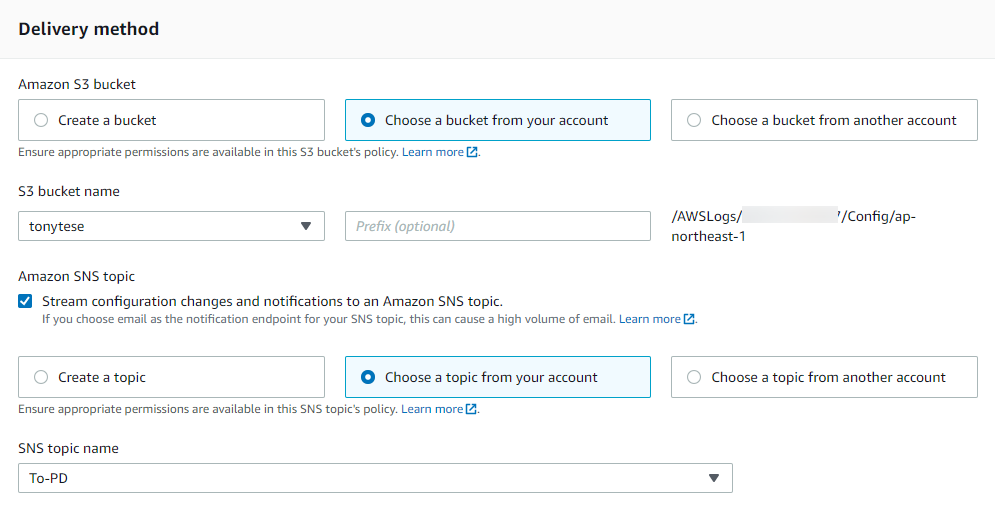
Task: Select Choose a bucket from another account
Action: (x=694, y=120)
